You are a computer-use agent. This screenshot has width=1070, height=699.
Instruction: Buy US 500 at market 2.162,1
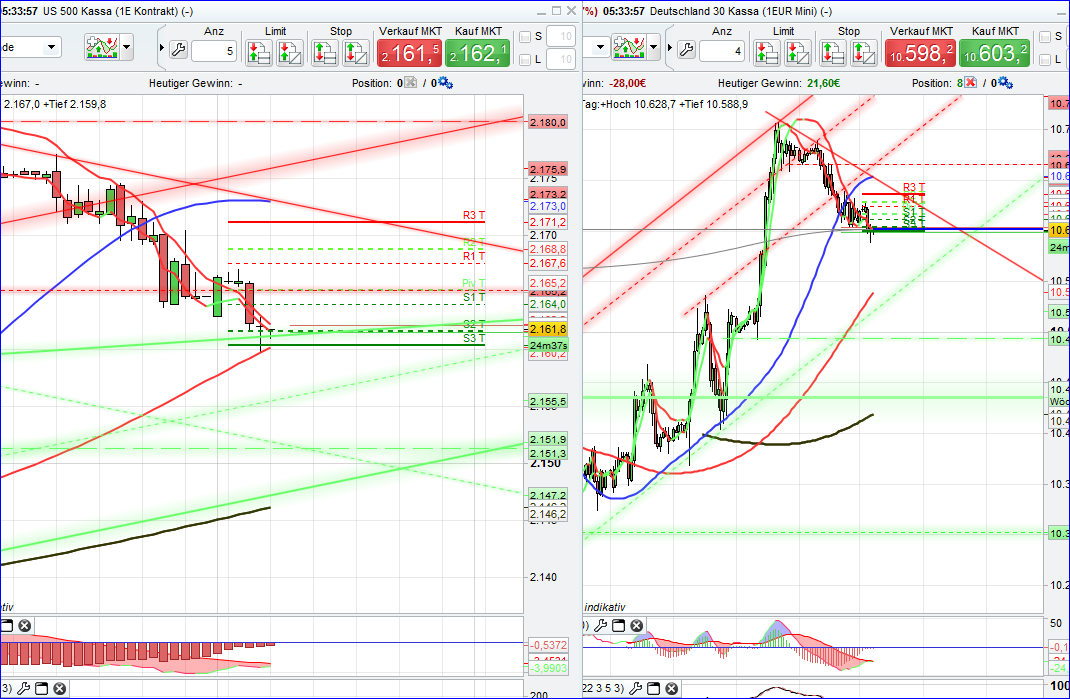478,53
